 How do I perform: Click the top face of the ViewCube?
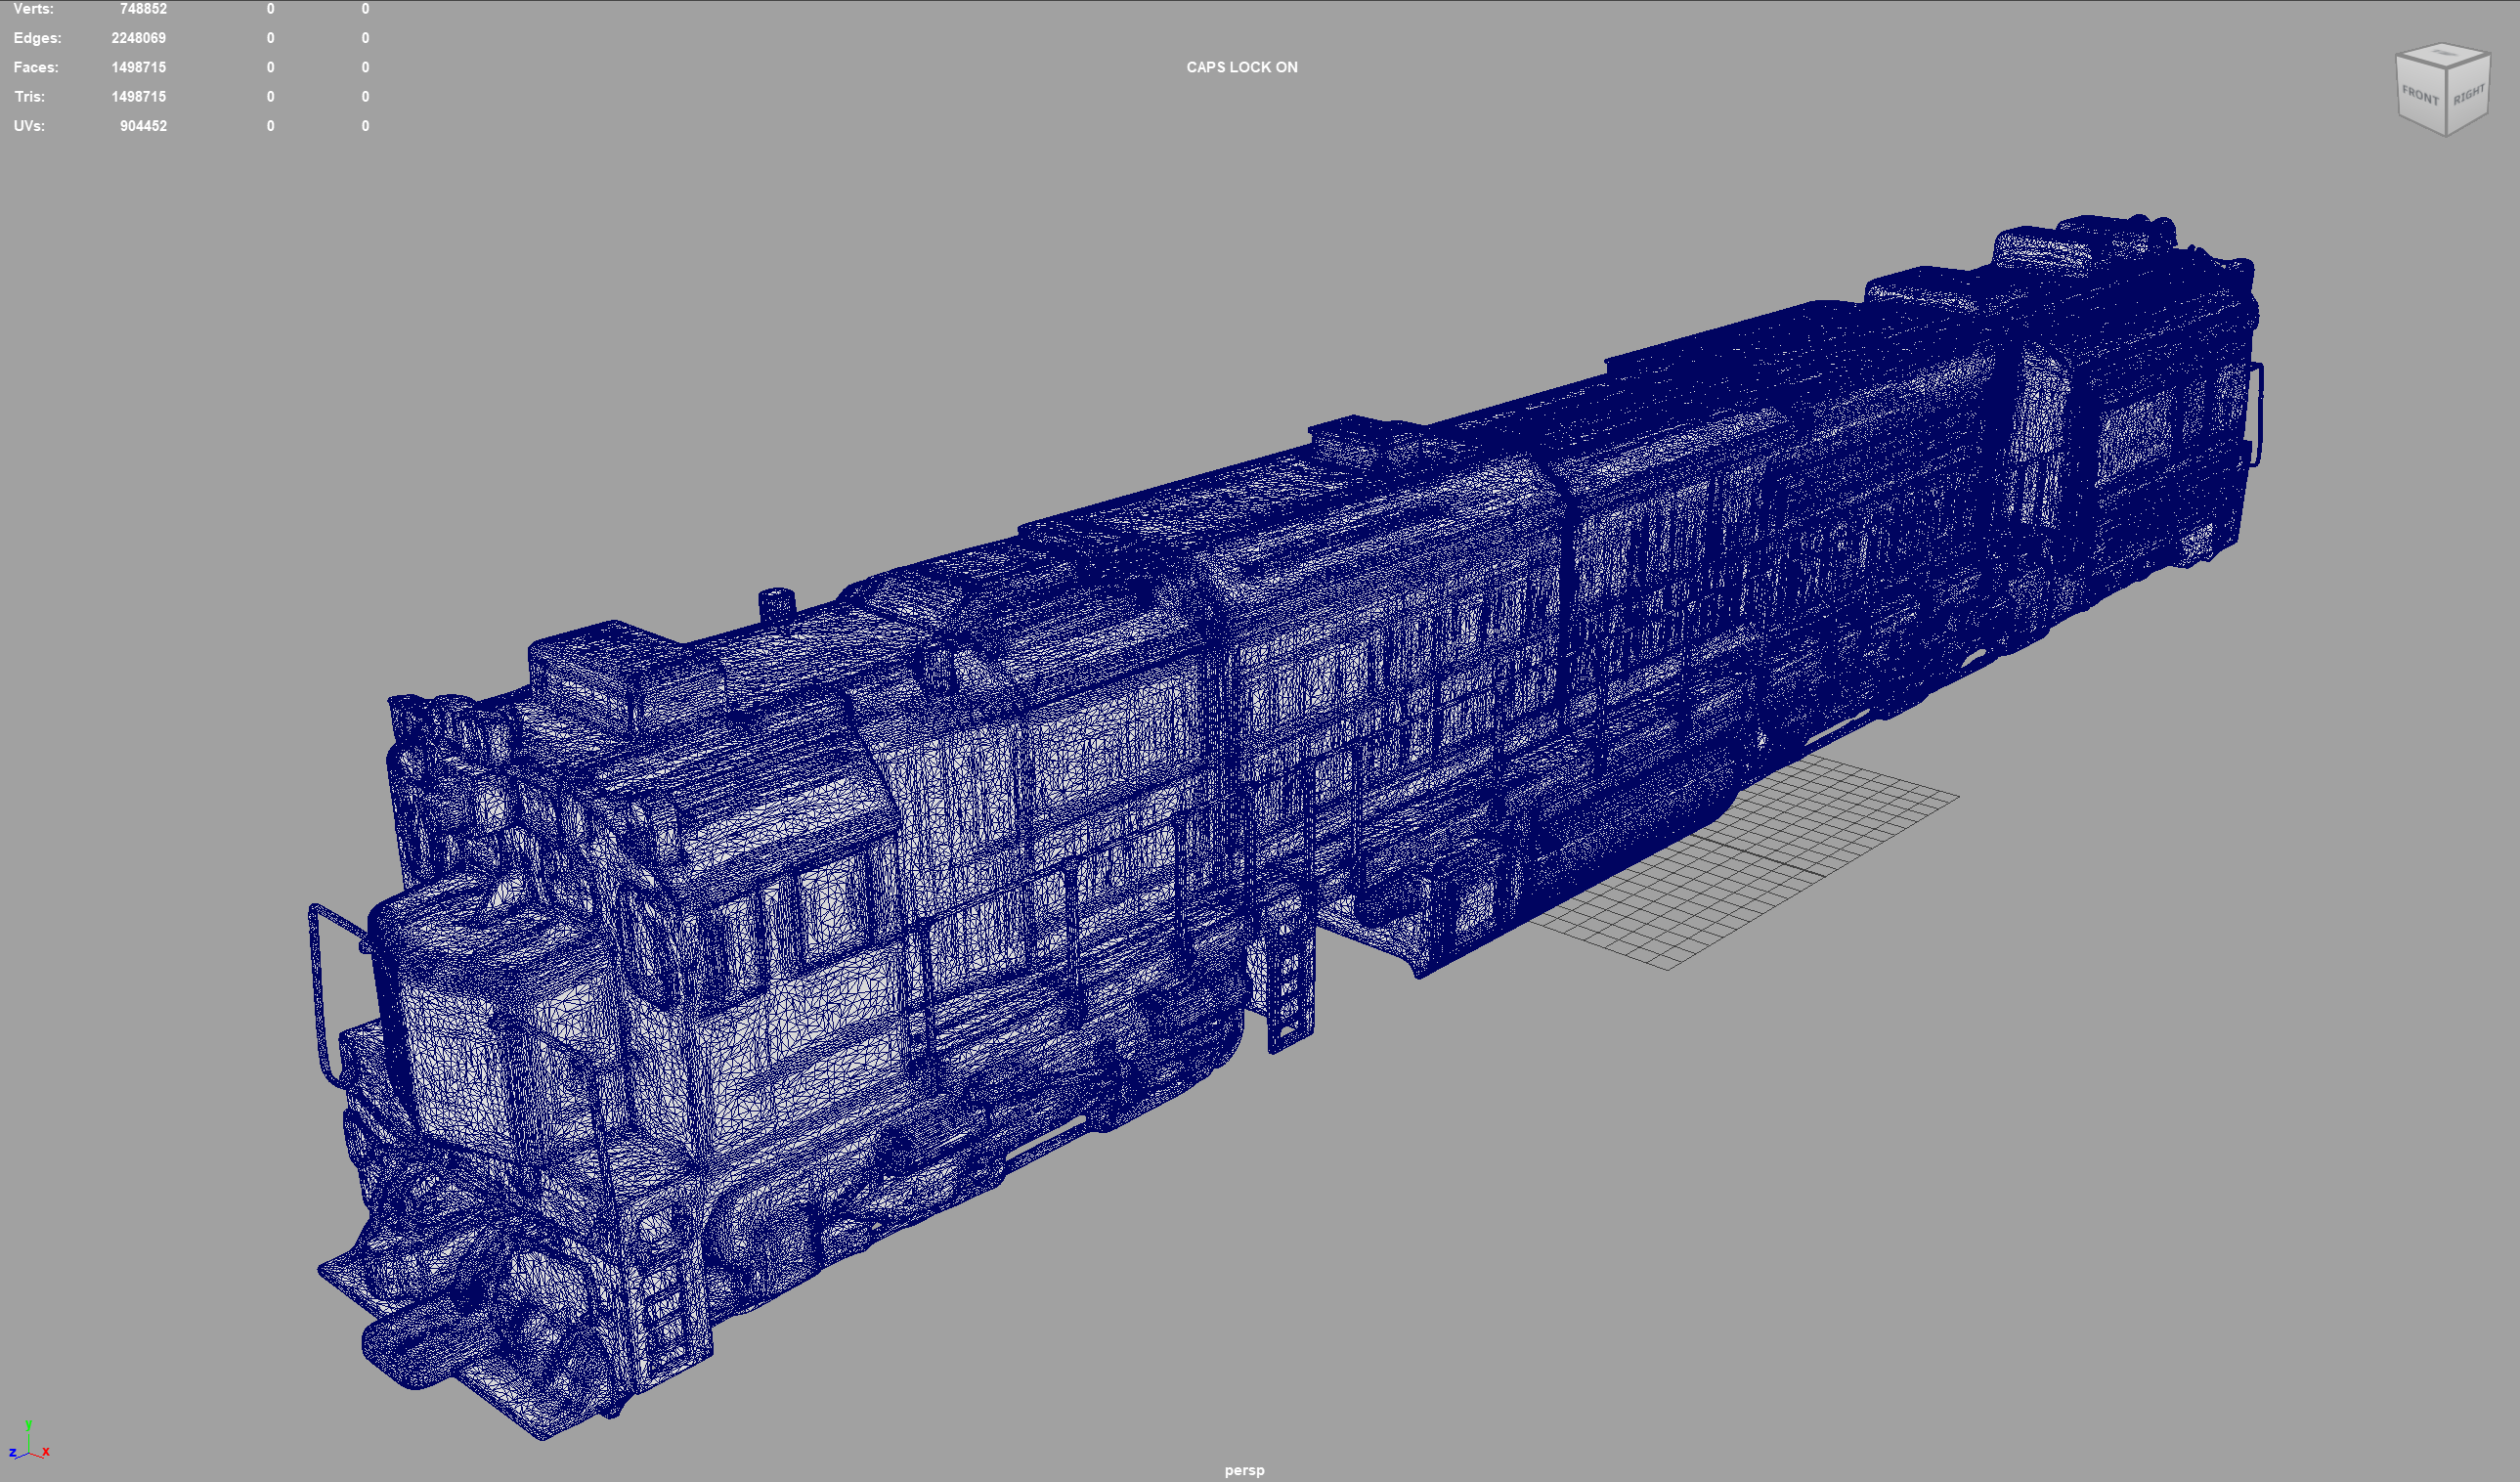(2444, 54)
